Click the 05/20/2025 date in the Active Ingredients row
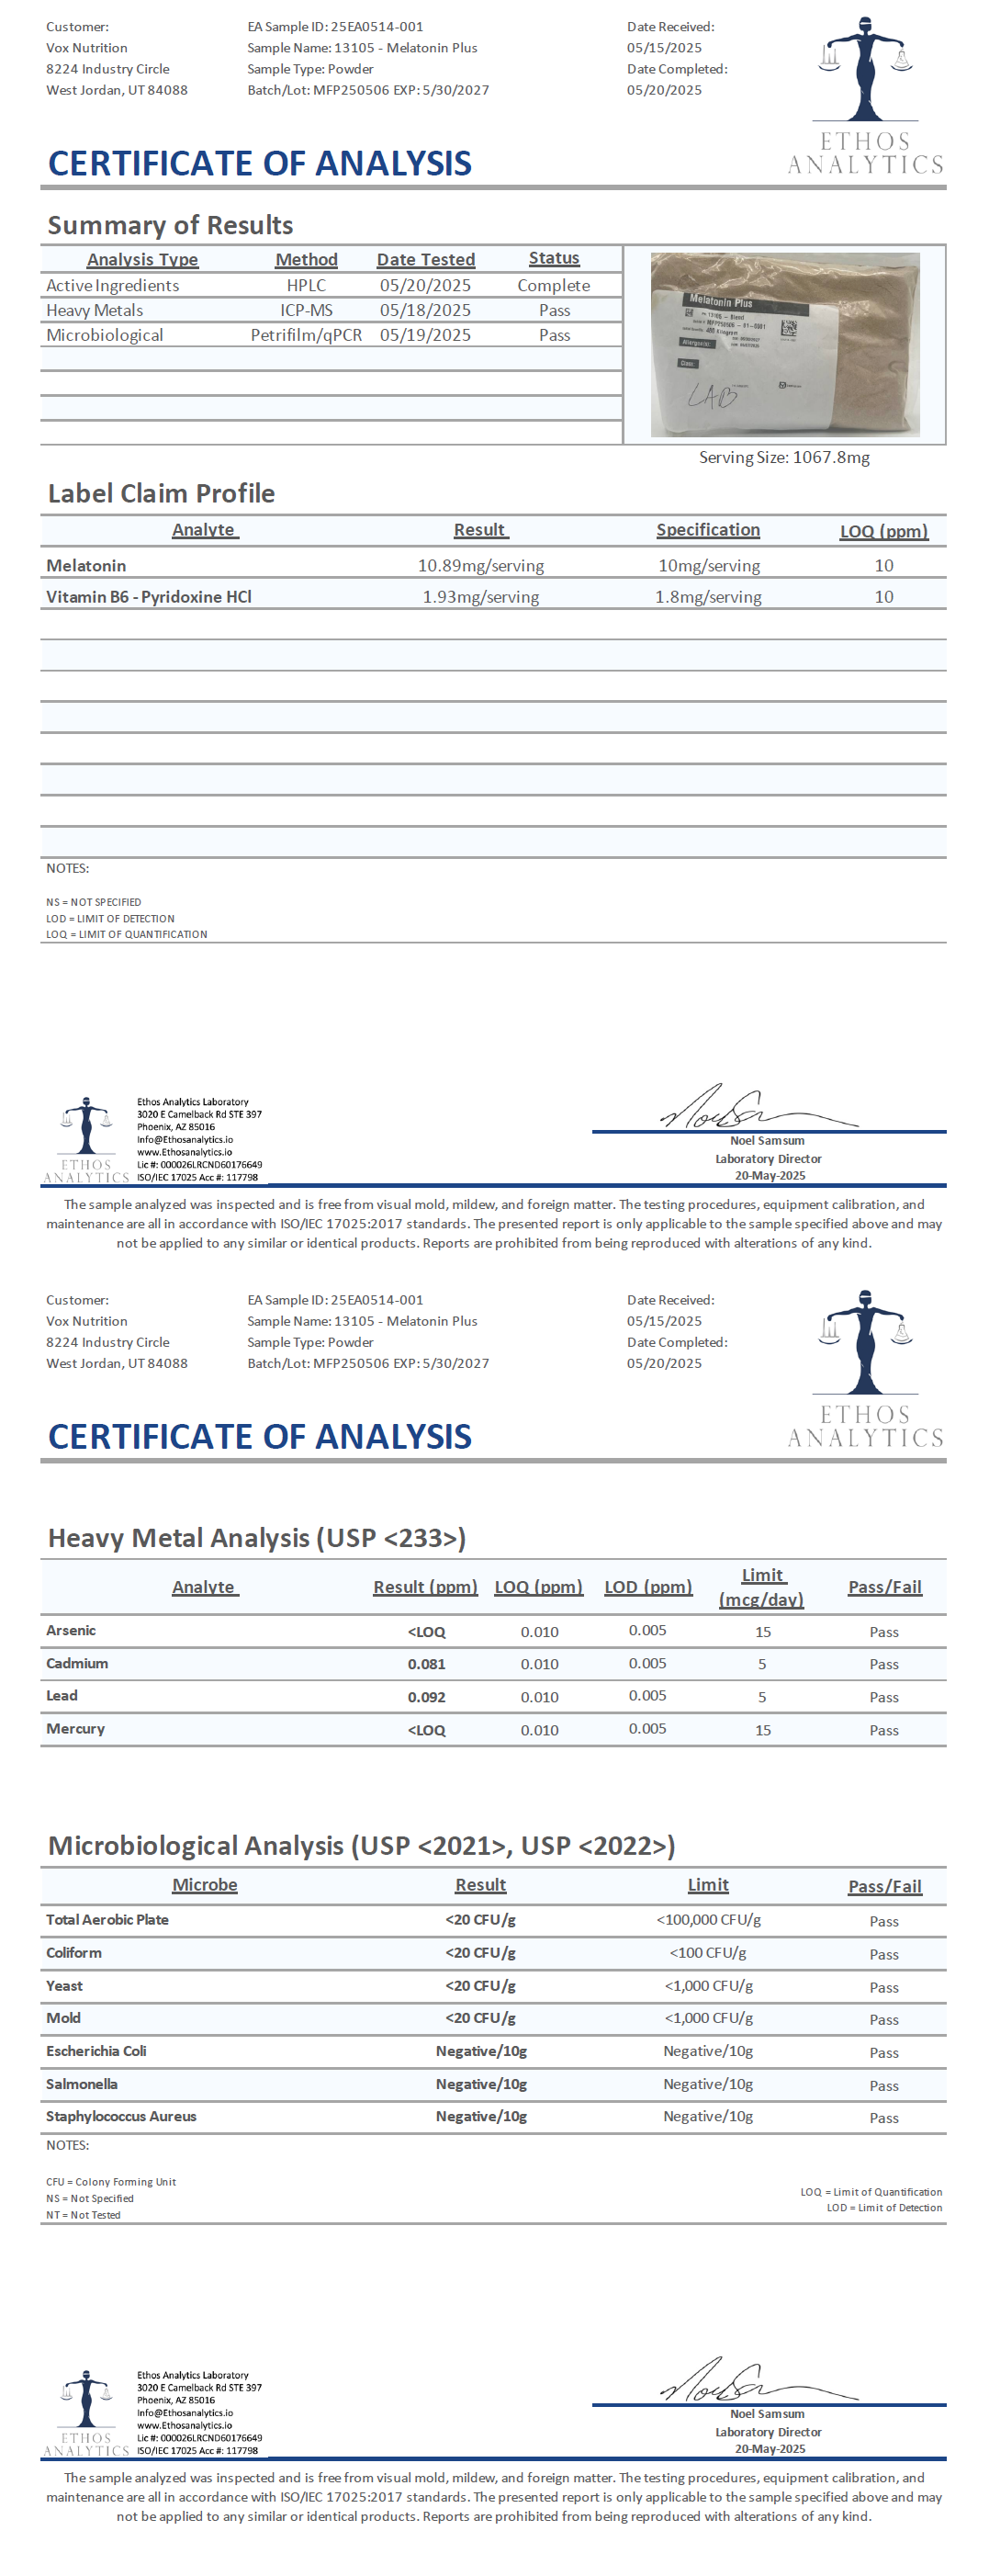 pyautogui.click(x=425, y=286)
